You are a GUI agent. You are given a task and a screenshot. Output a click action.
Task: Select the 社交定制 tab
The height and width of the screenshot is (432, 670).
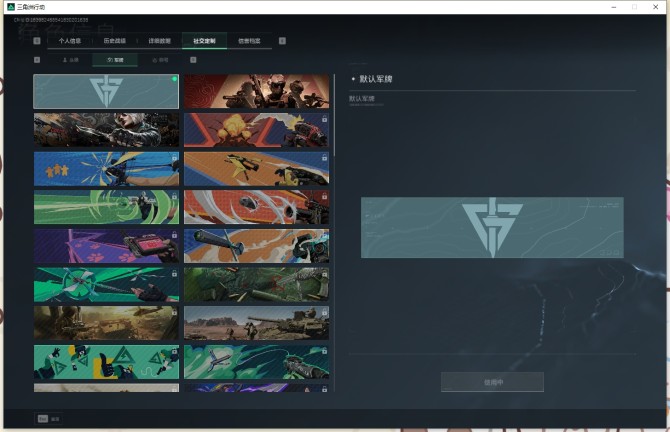click(x=204, y=41)
